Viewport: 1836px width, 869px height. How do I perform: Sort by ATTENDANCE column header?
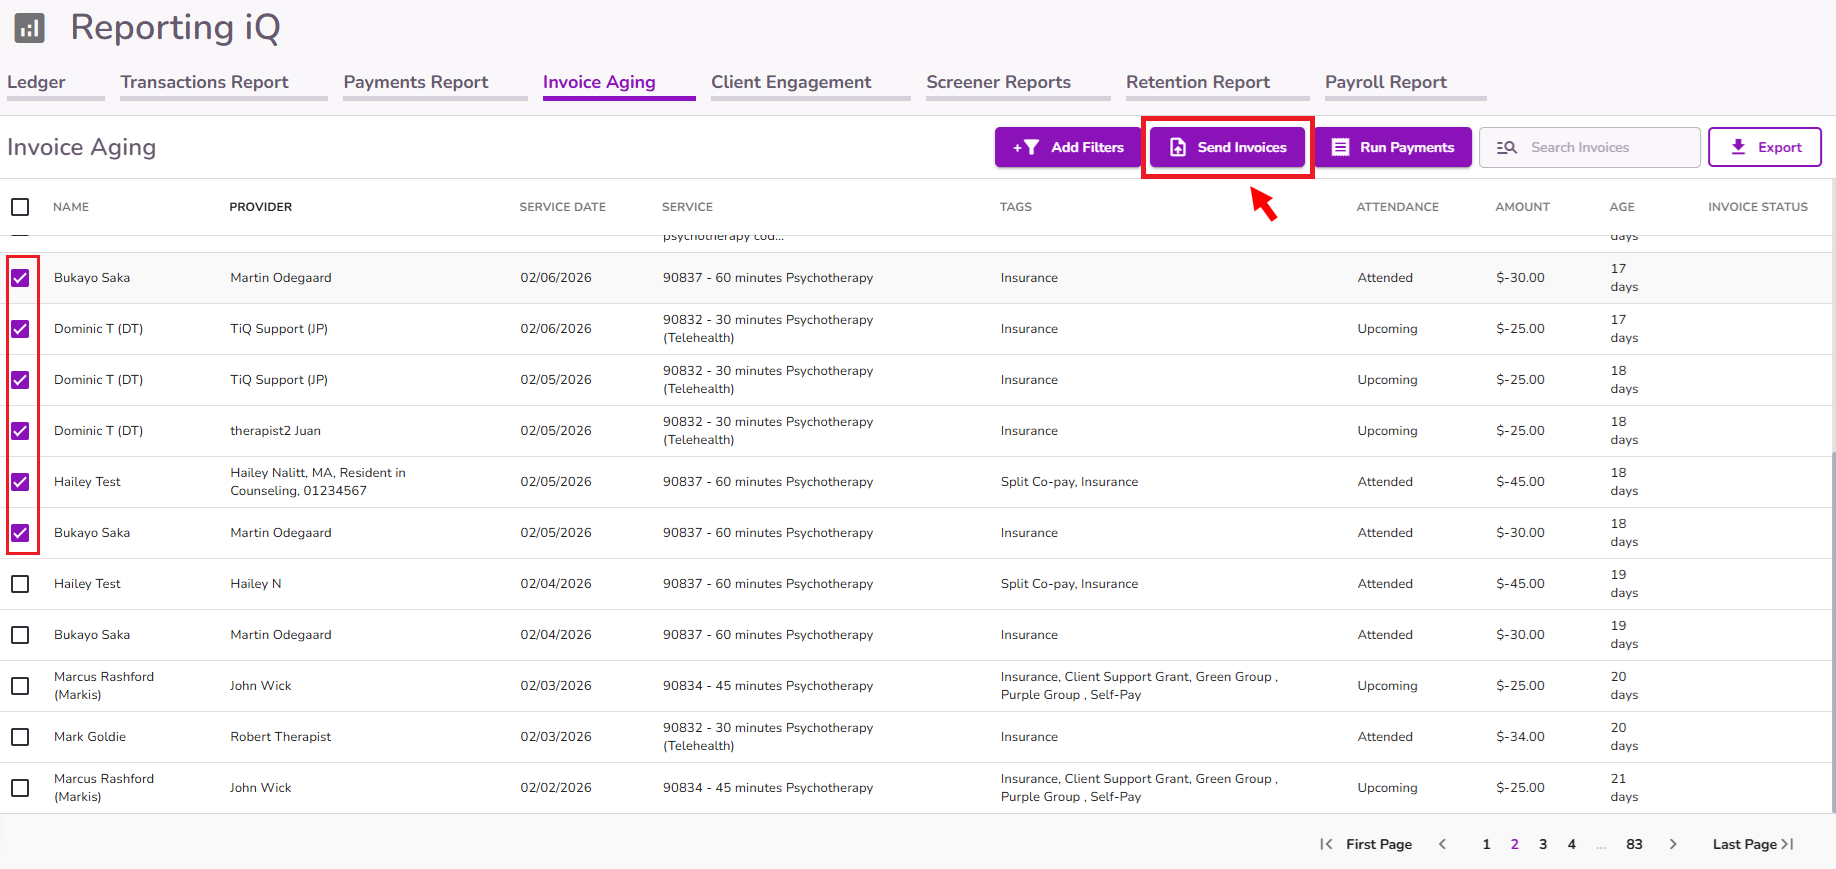pyautogui.click(x=1398, y=207)
